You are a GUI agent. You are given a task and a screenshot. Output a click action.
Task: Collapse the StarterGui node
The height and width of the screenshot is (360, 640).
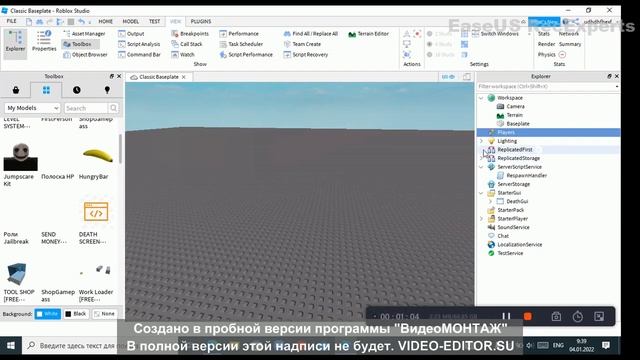tap(482, 193)
